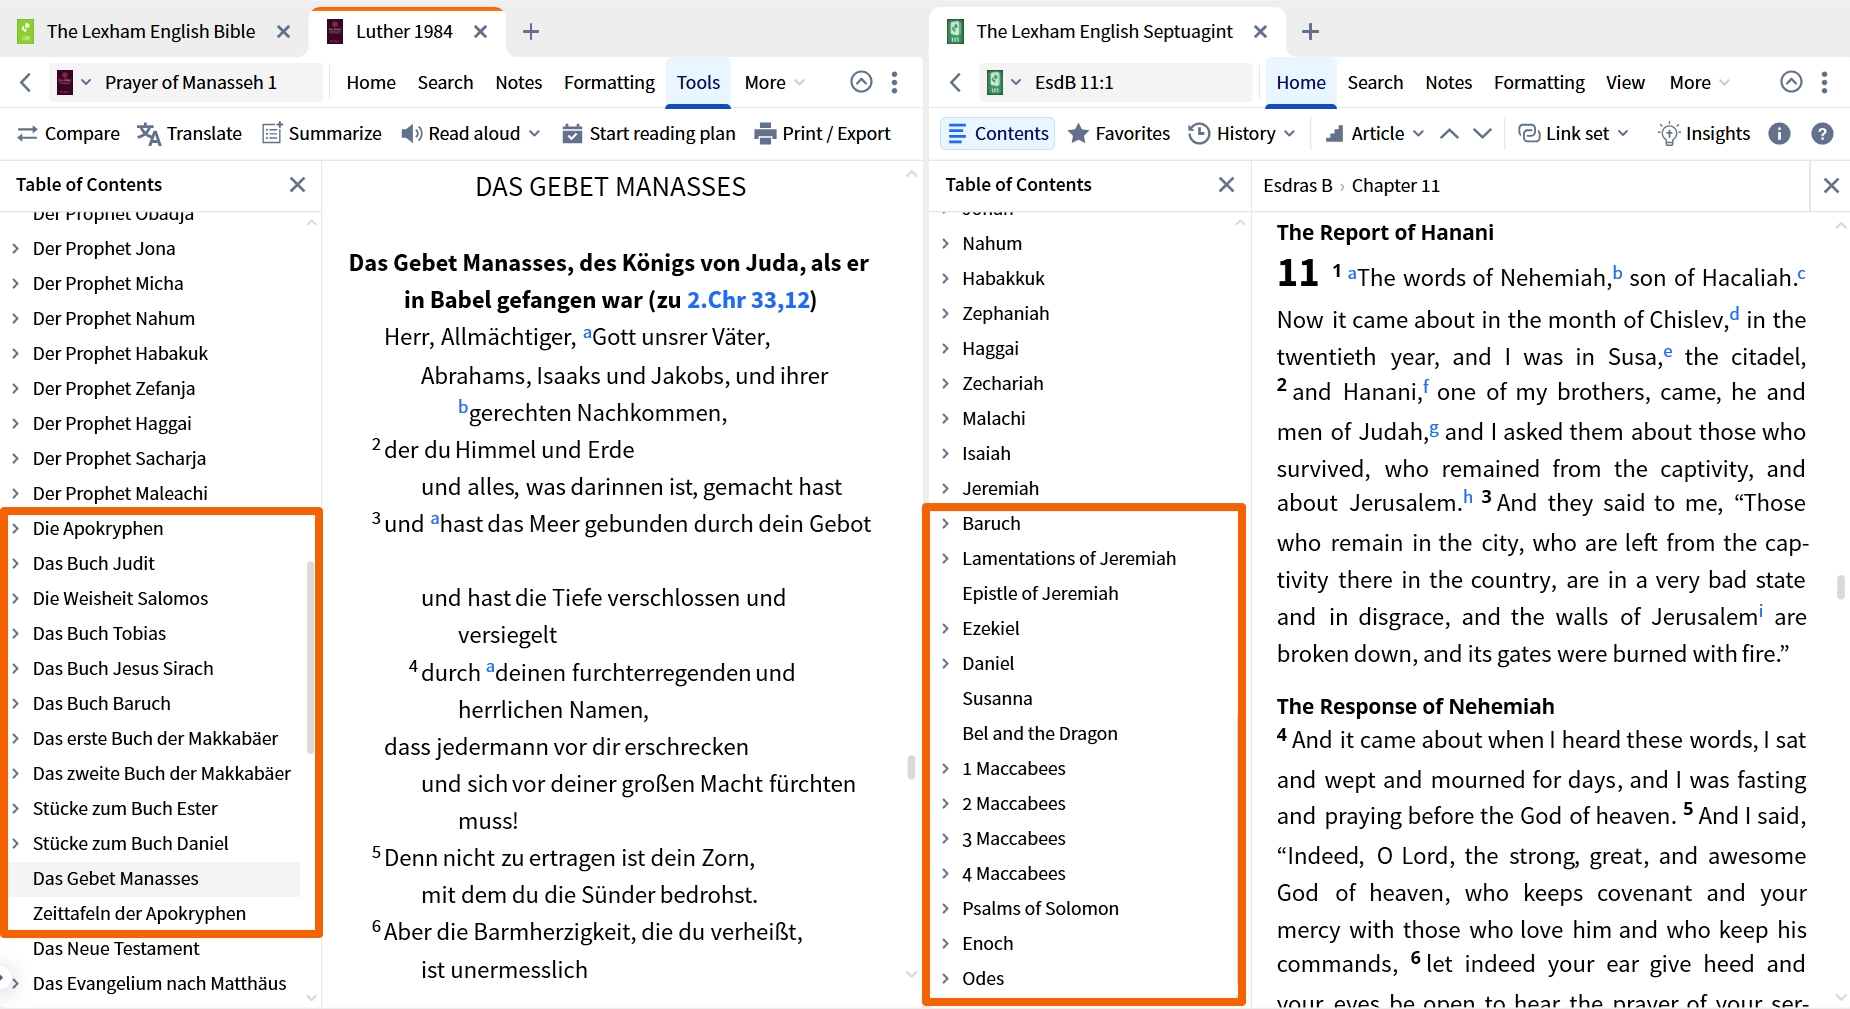This screenshot has height=1009, width=1850.
Task: Open the Translate tool
Action: click(x=190, y=134)
